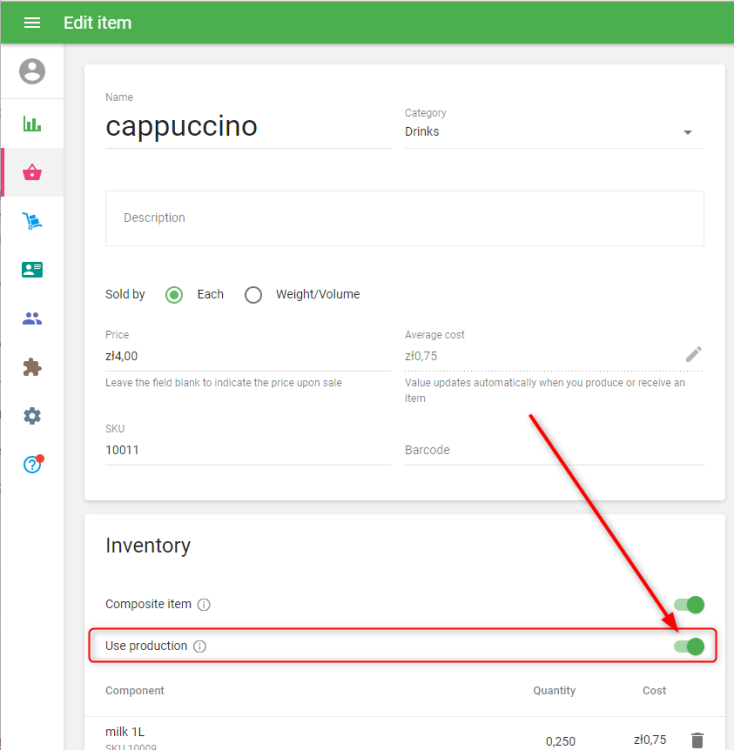Toggle the Composite item switch
This screenshot has height=750, width=734.
[x=689, y=604]
